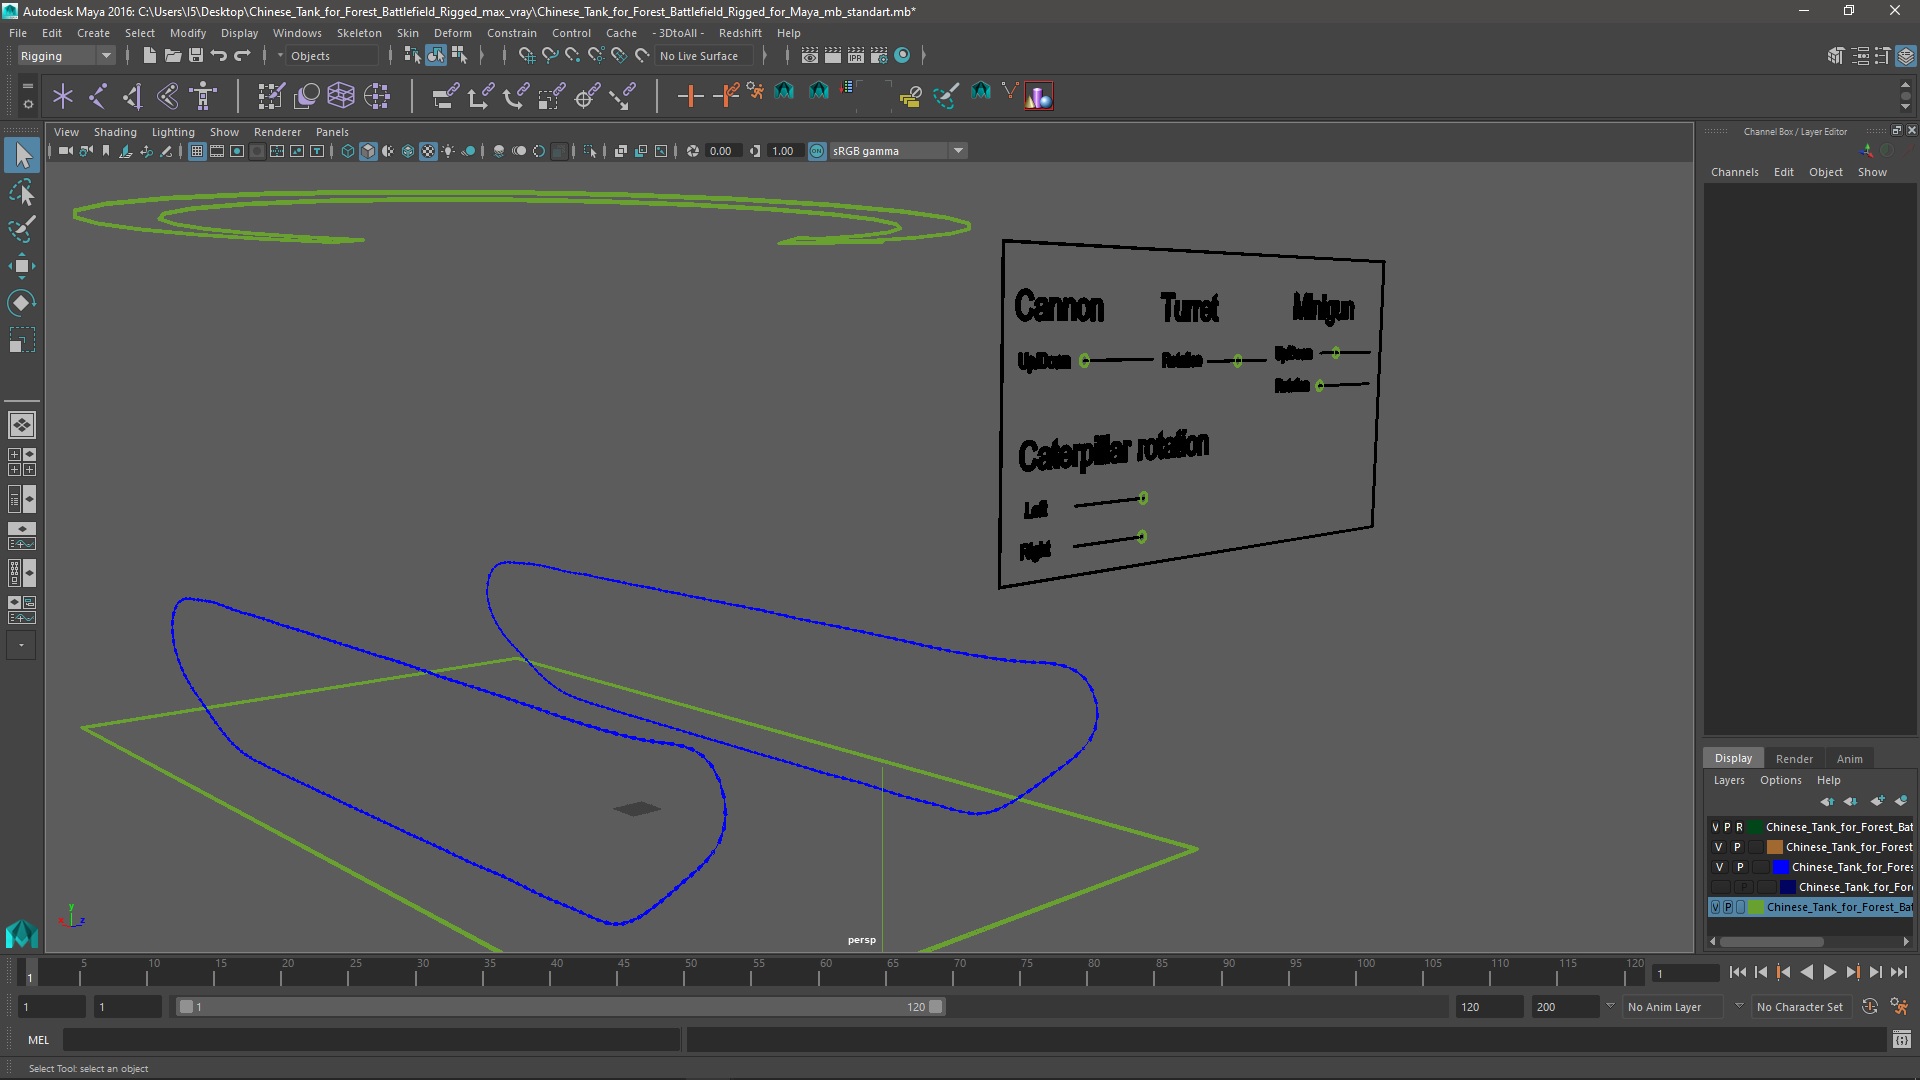This screenshot has height=1080, width=1920.
Task: Toggle the grid display in viewport toolbar
Action: [197, 151]
